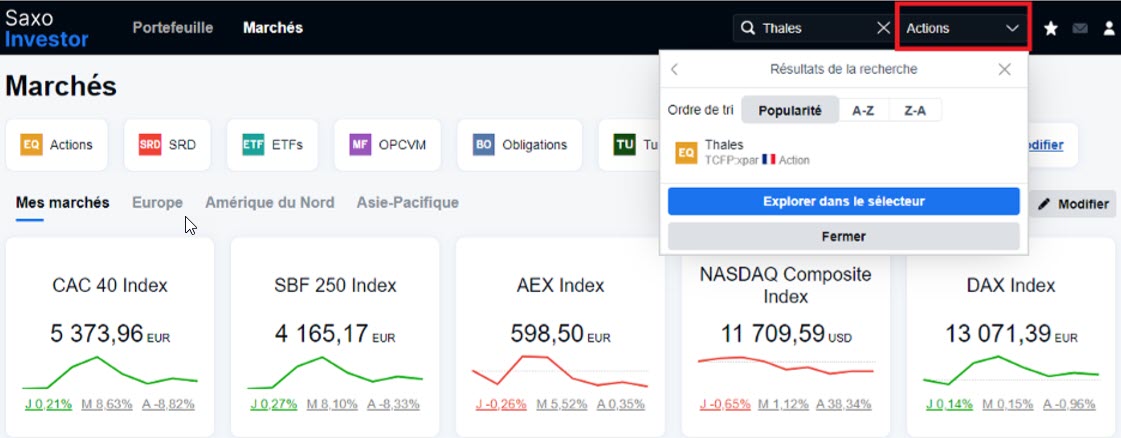Select AEX A 0,35% period
Viewport: 1121px width, 438px height.
tap(619, 404)
